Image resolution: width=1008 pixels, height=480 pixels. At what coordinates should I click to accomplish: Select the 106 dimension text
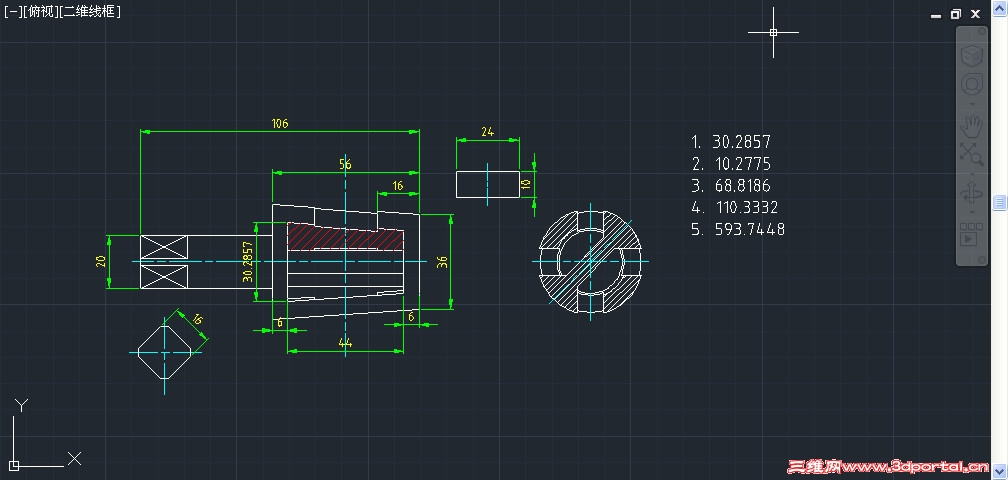pyautogui.click(x=280, y=123)
